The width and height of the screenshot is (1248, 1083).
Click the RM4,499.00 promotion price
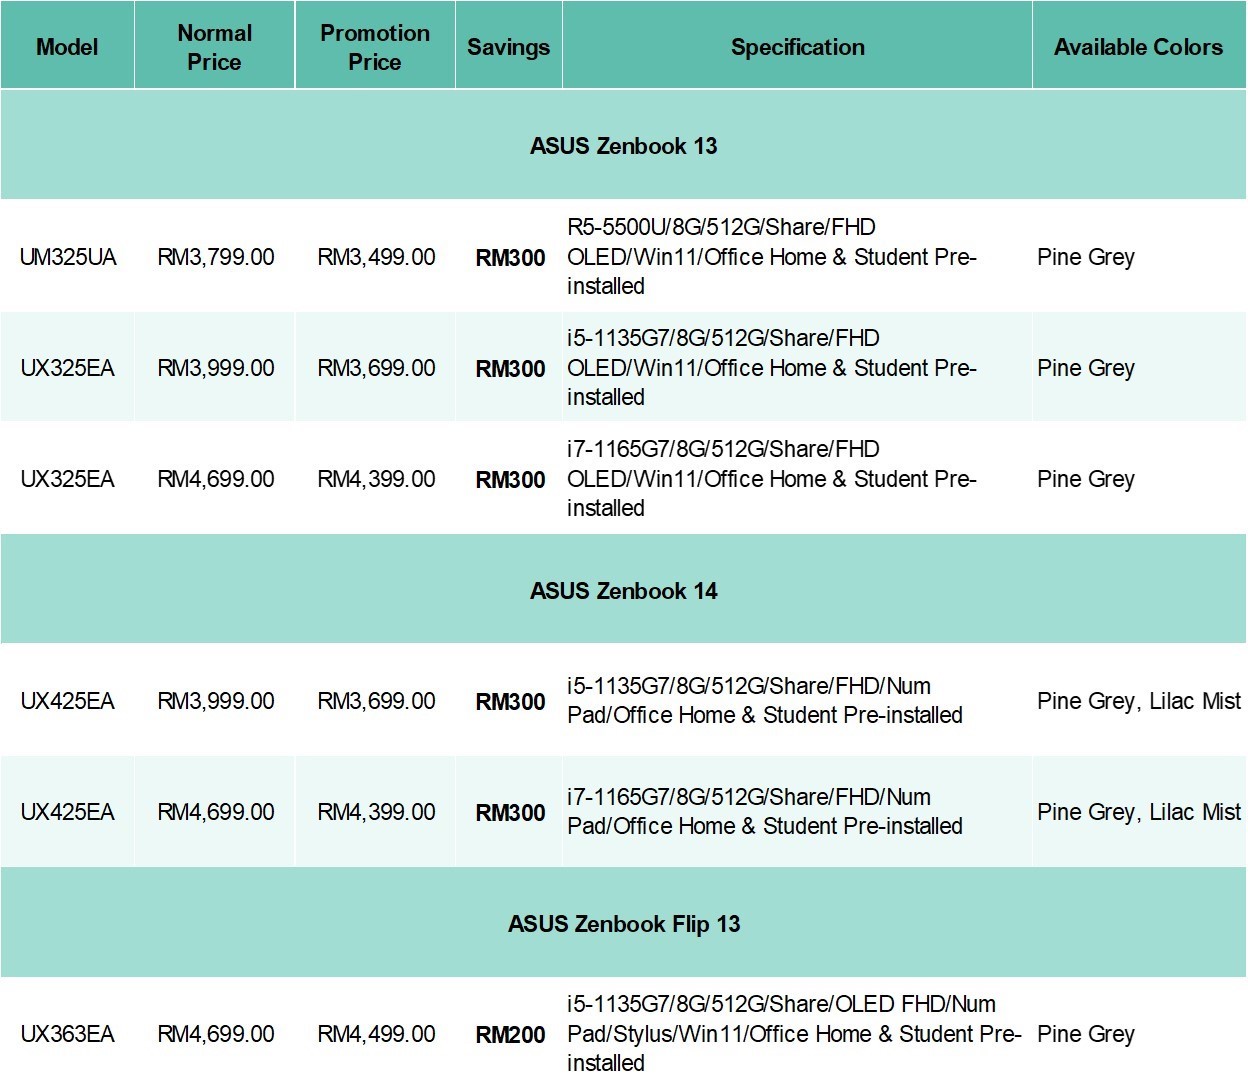pos(376,1034)
